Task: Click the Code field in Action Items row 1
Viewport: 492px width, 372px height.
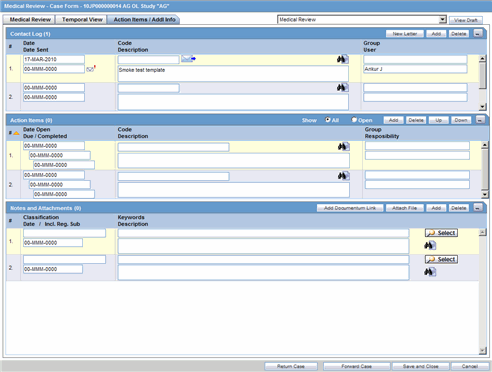Action: click(x=173, y=147)
